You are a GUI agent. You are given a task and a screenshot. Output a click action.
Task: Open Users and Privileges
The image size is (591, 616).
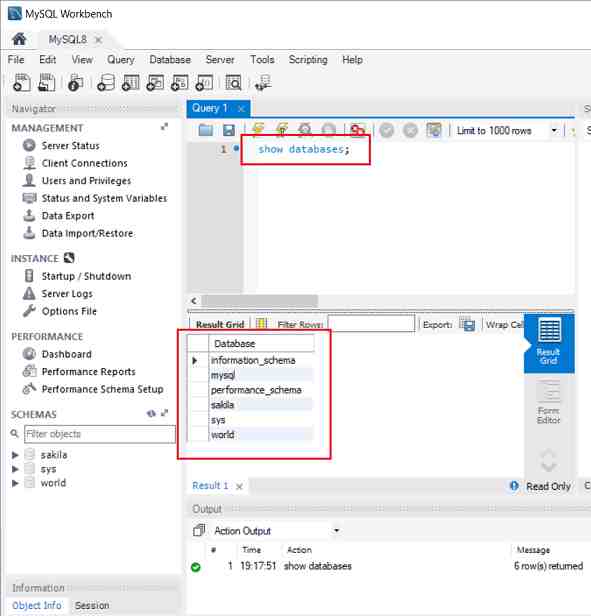pyautogui.click(x=86, y=181)
